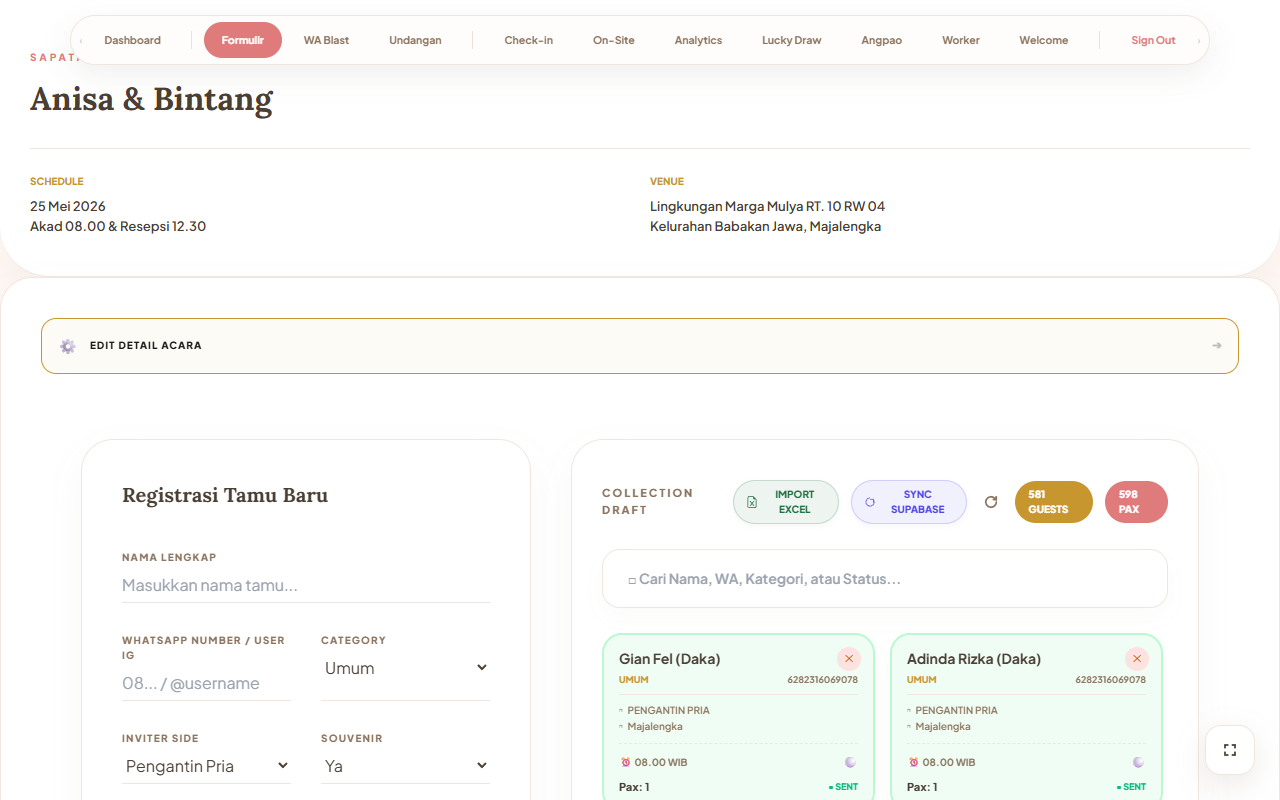Click the Kelurahan Babakan Jawa venue line
Image resolution: width=1280 pixels, height=800 pixels.
pos(765,226)
